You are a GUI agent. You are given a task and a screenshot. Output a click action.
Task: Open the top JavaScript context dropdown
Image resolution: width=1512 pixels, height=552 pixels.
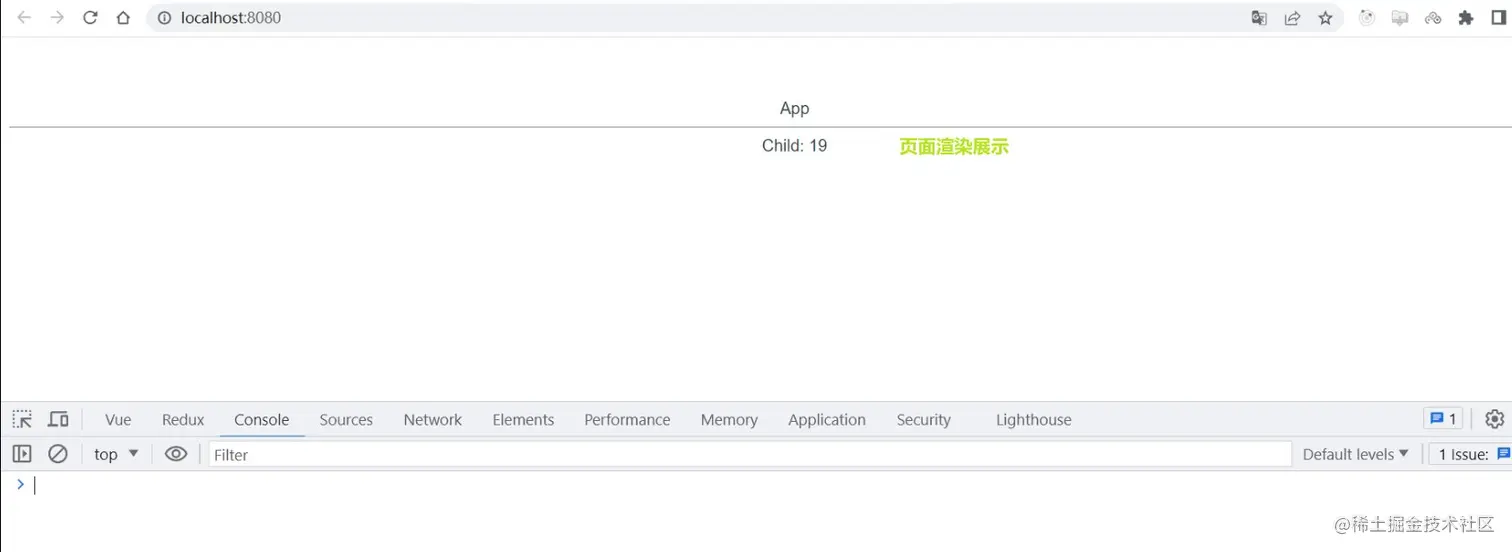(116, 454)
